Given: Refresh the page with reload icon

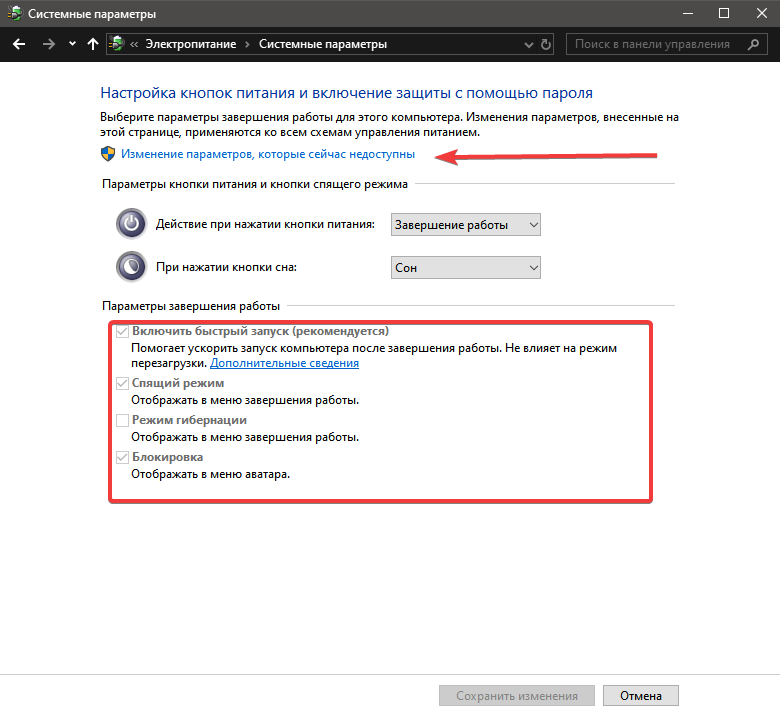Looking at the screenshot, I should pos(546,44).
